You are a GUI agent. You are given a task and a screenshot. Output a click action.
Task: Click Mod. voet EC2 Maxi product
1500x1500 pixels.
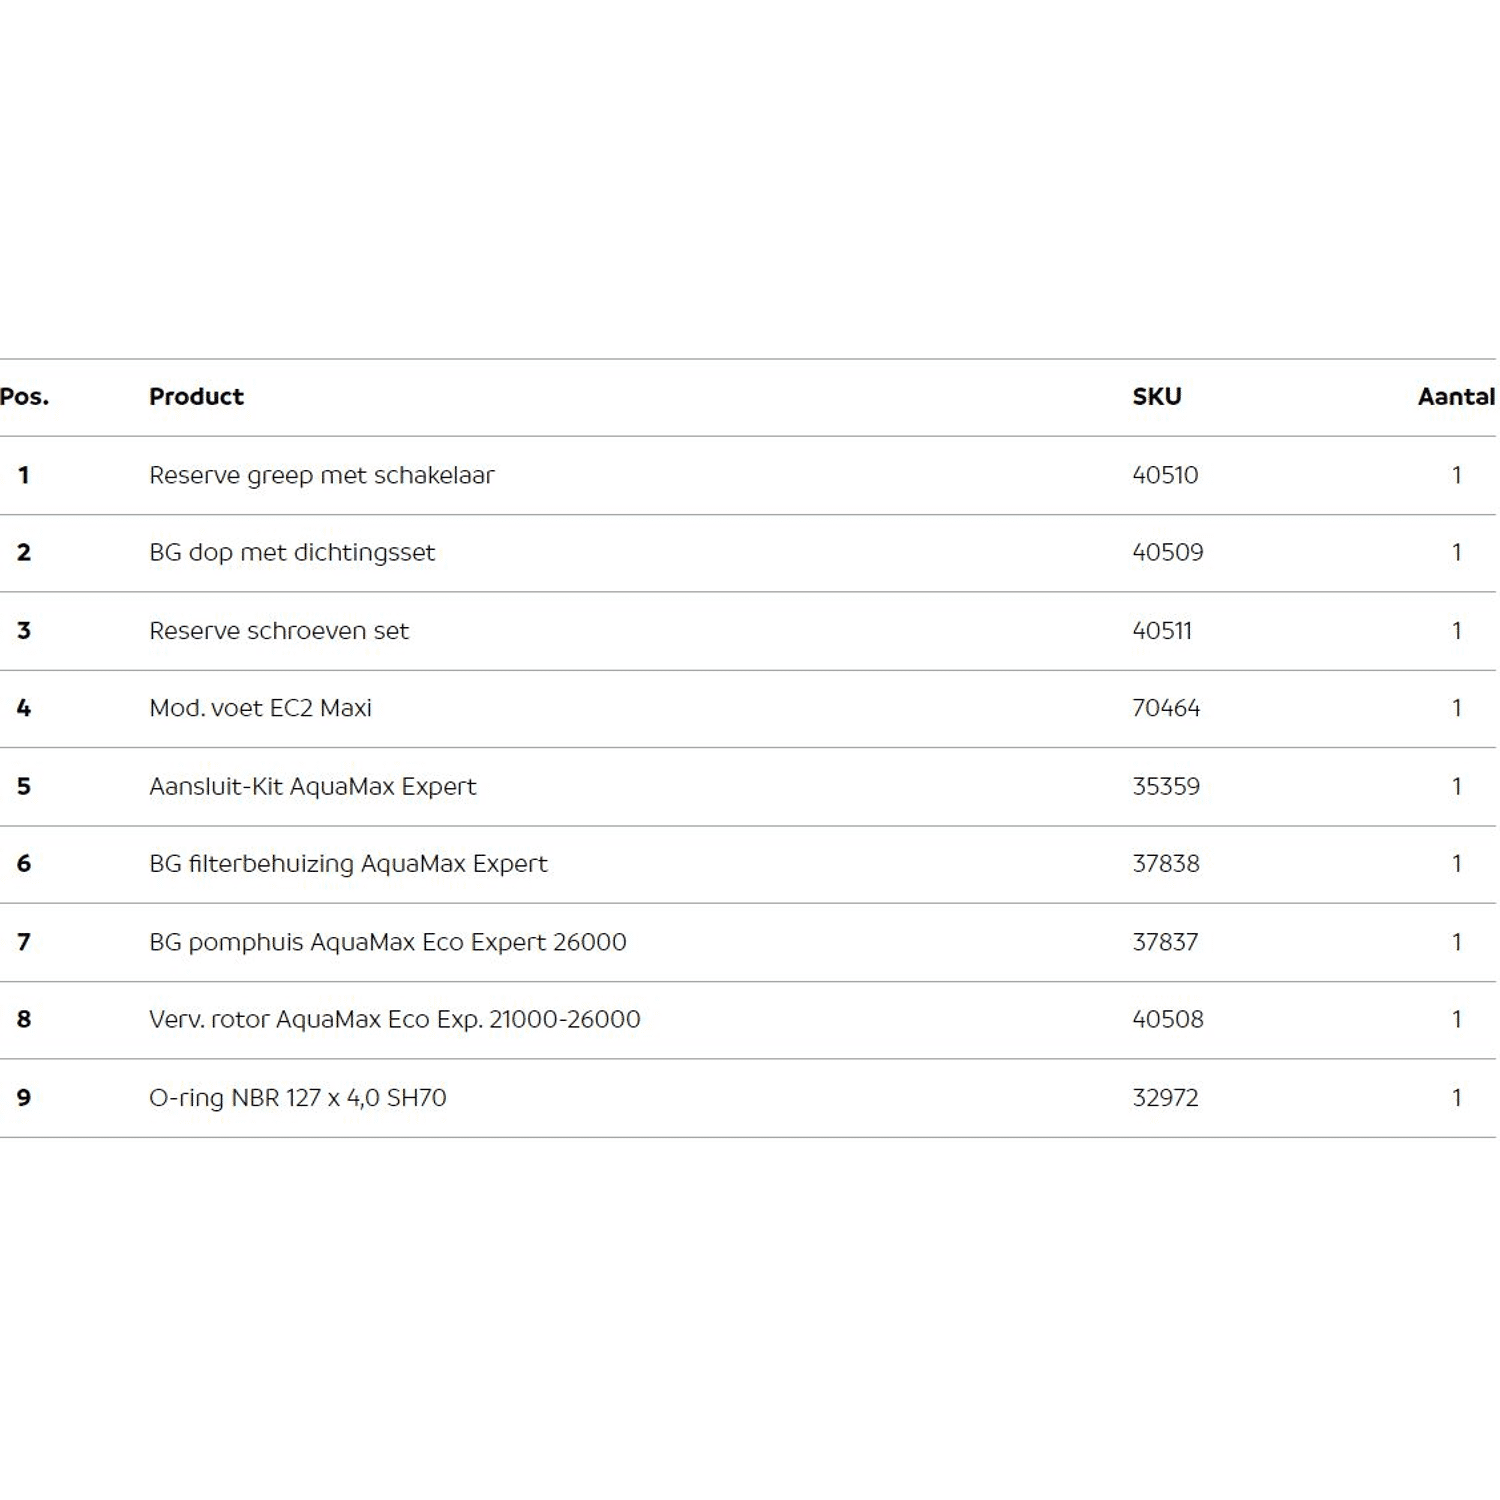[260, 708]
